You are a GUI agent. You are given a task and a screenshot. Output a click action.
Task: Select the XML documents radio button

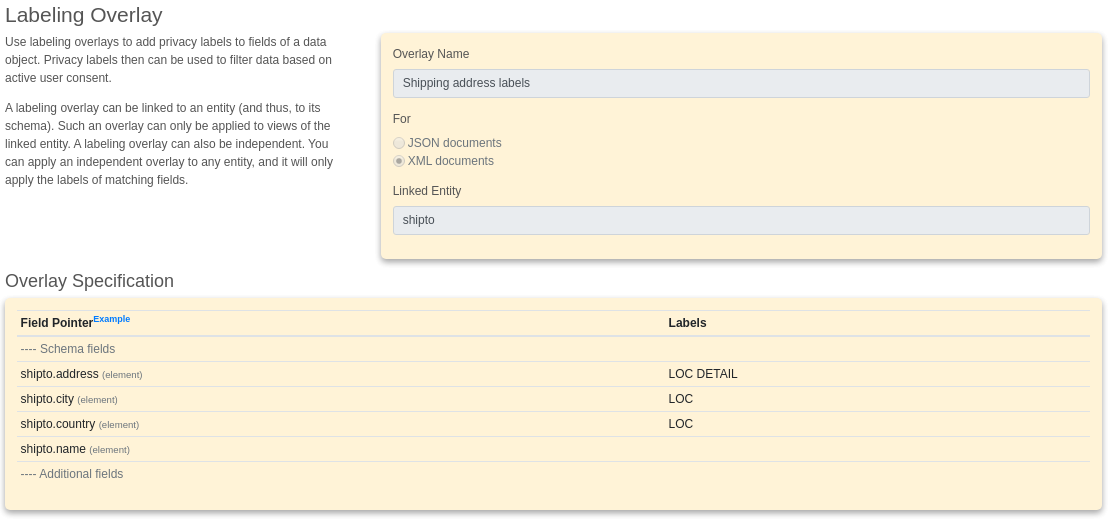pyautogui.click(x=399, y=161)
